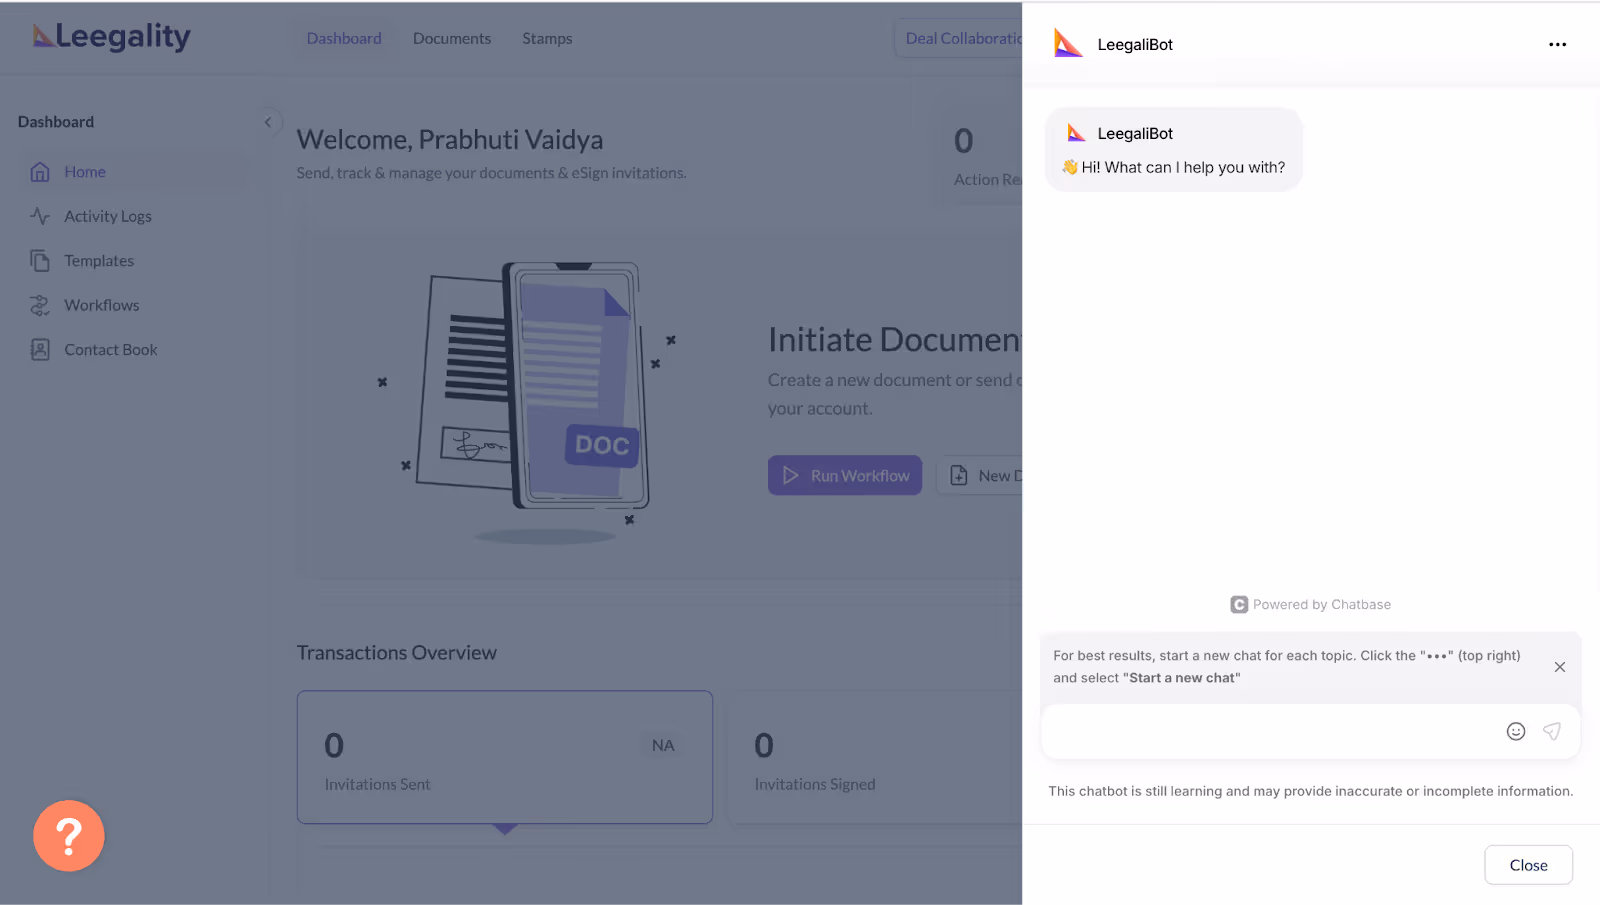The height and width of the screenshot is (905, 1600).
Task: Click the emoji picker icon in chat input
Action: (1516, 731)
